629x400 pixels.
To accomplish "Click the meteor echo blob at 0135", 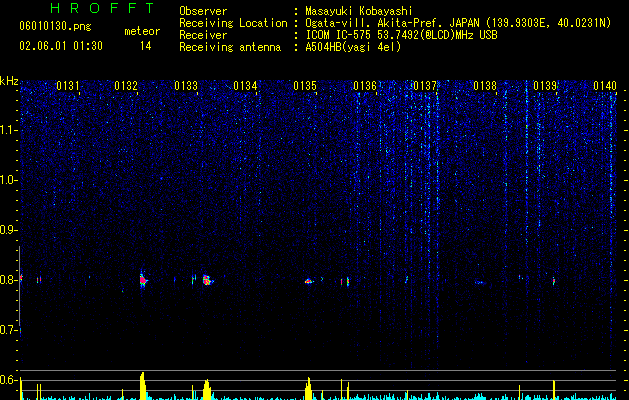I will click(308, 281).
